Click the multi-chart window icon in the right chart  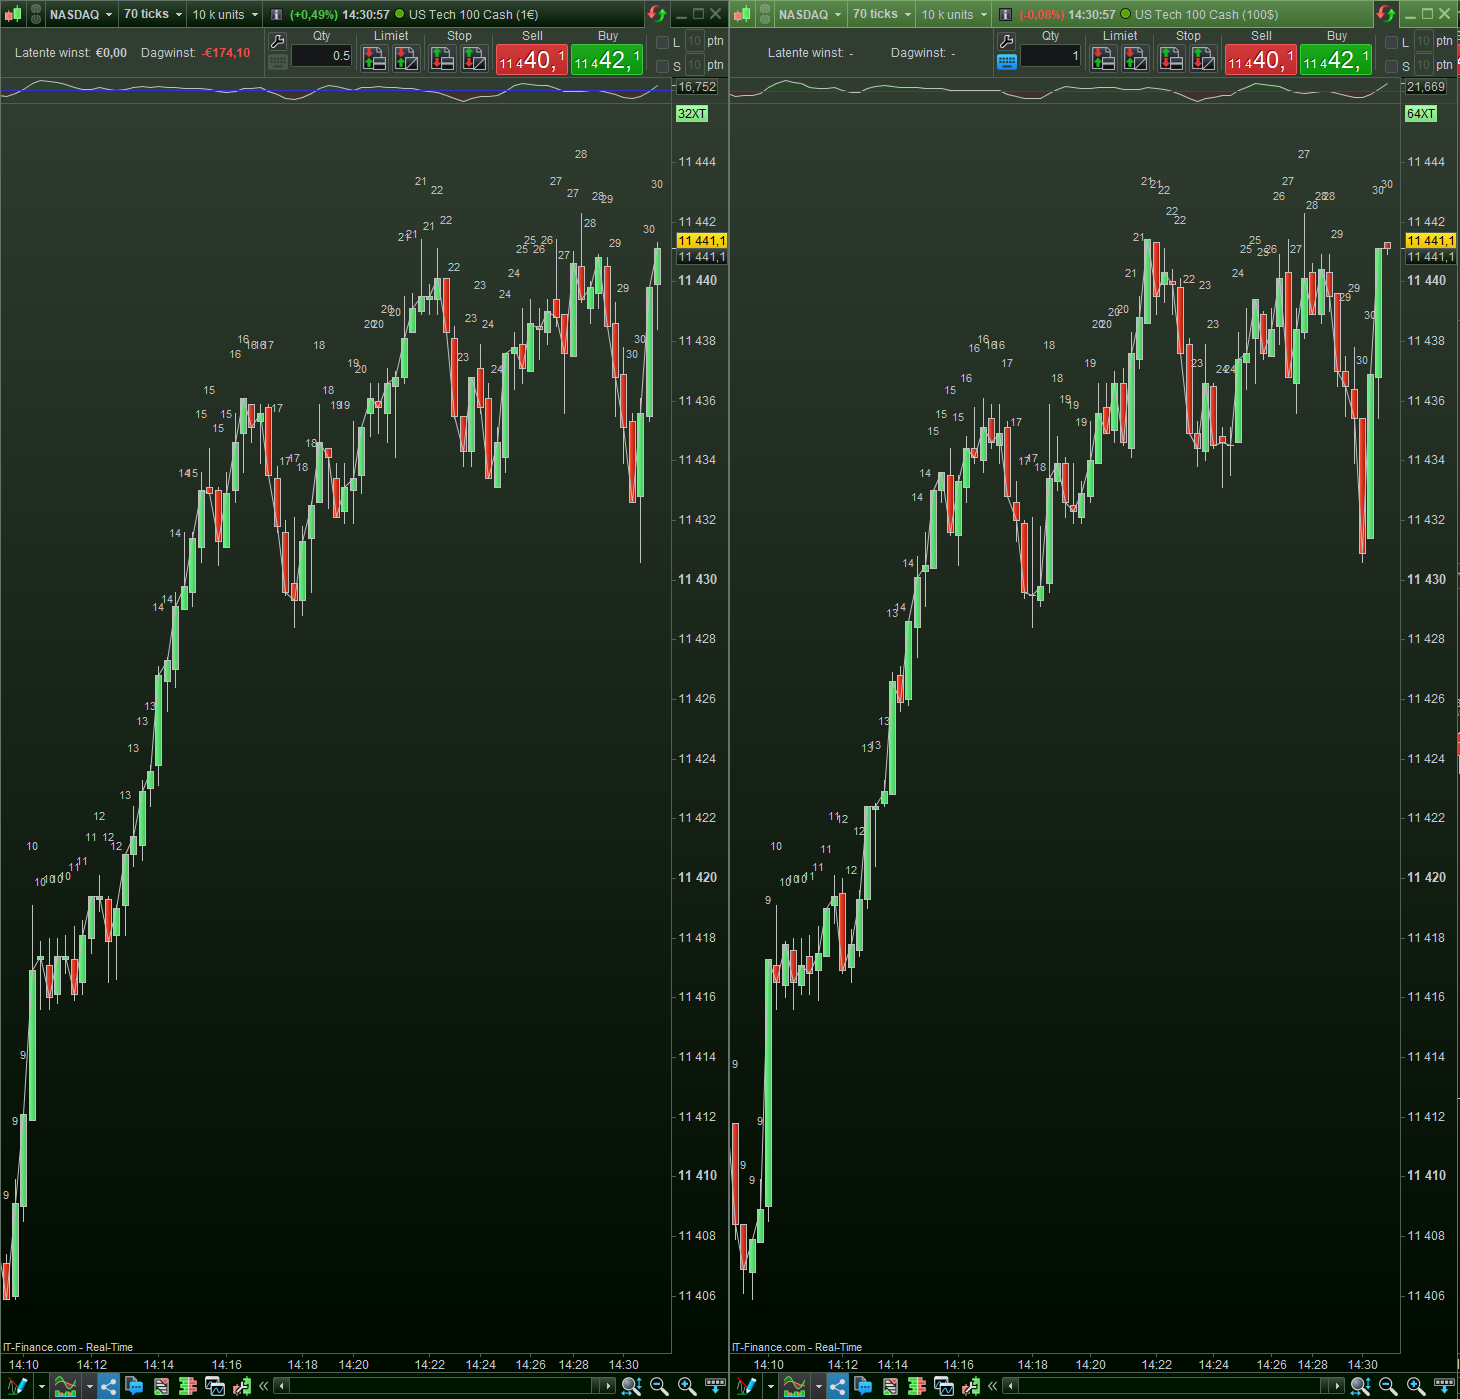click(944, 1386)
